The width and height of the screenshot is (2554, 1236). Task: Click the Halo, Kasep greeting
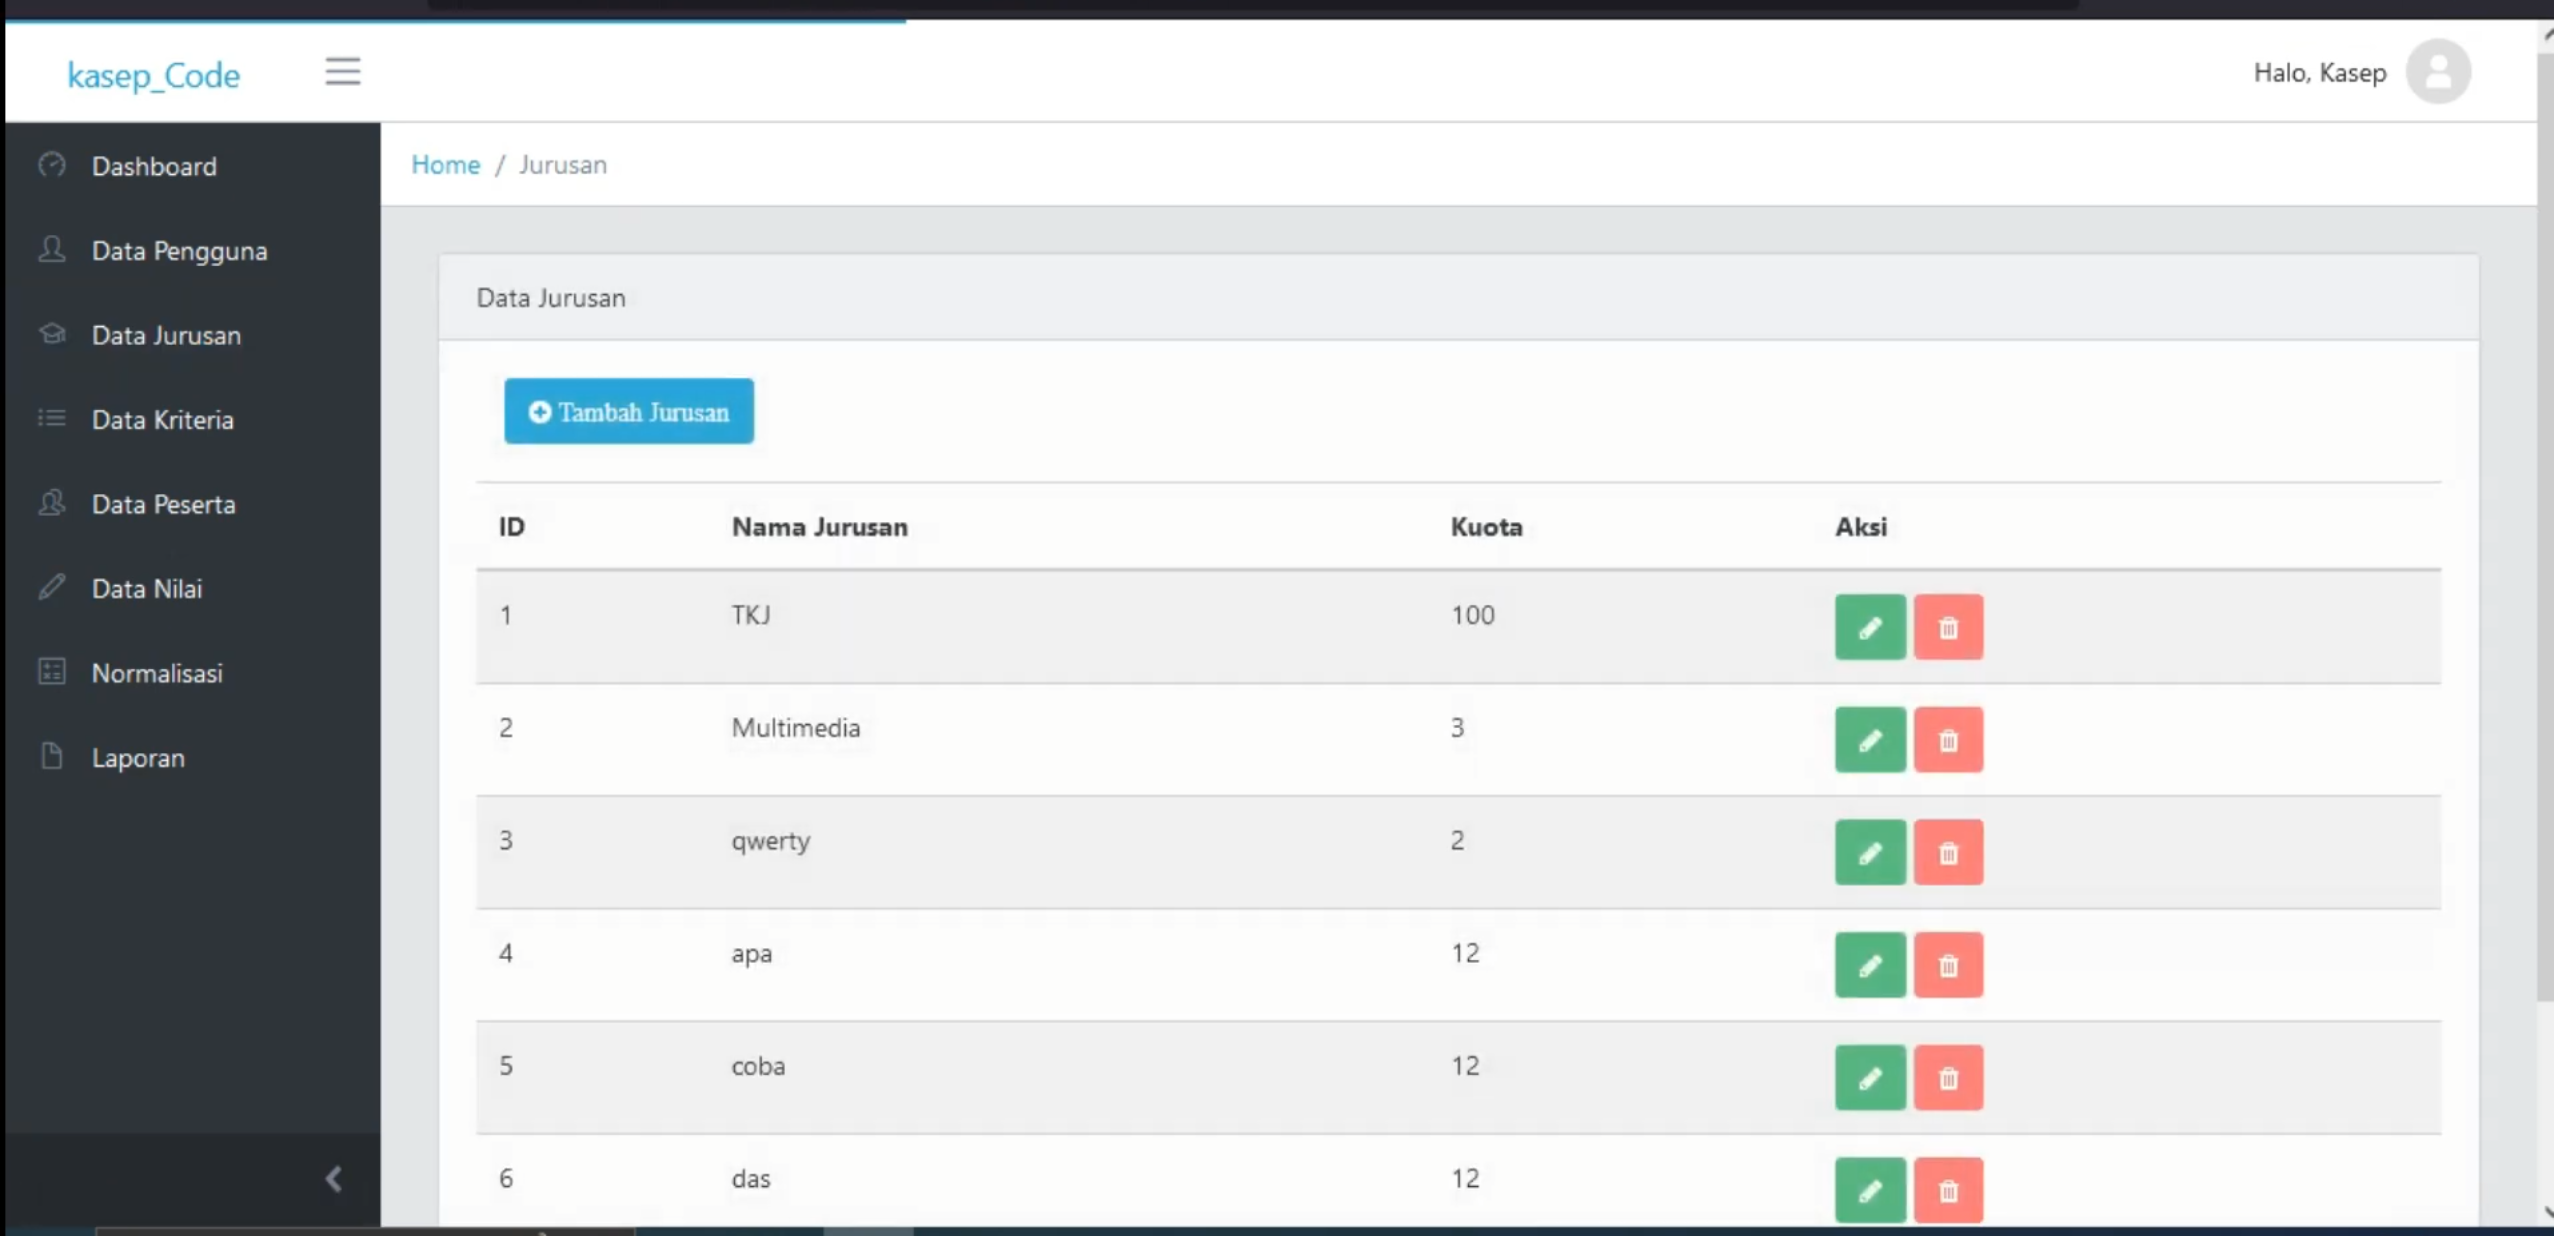click(2320, 73)
